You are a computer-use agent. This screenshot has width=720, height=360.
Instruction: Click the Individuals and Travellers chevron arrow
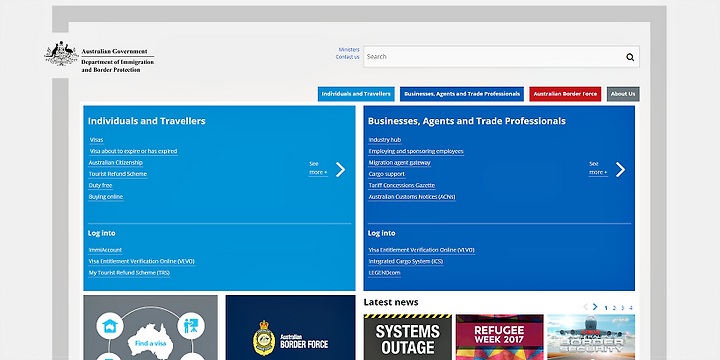pyautogui.click(x=340, y=169)
